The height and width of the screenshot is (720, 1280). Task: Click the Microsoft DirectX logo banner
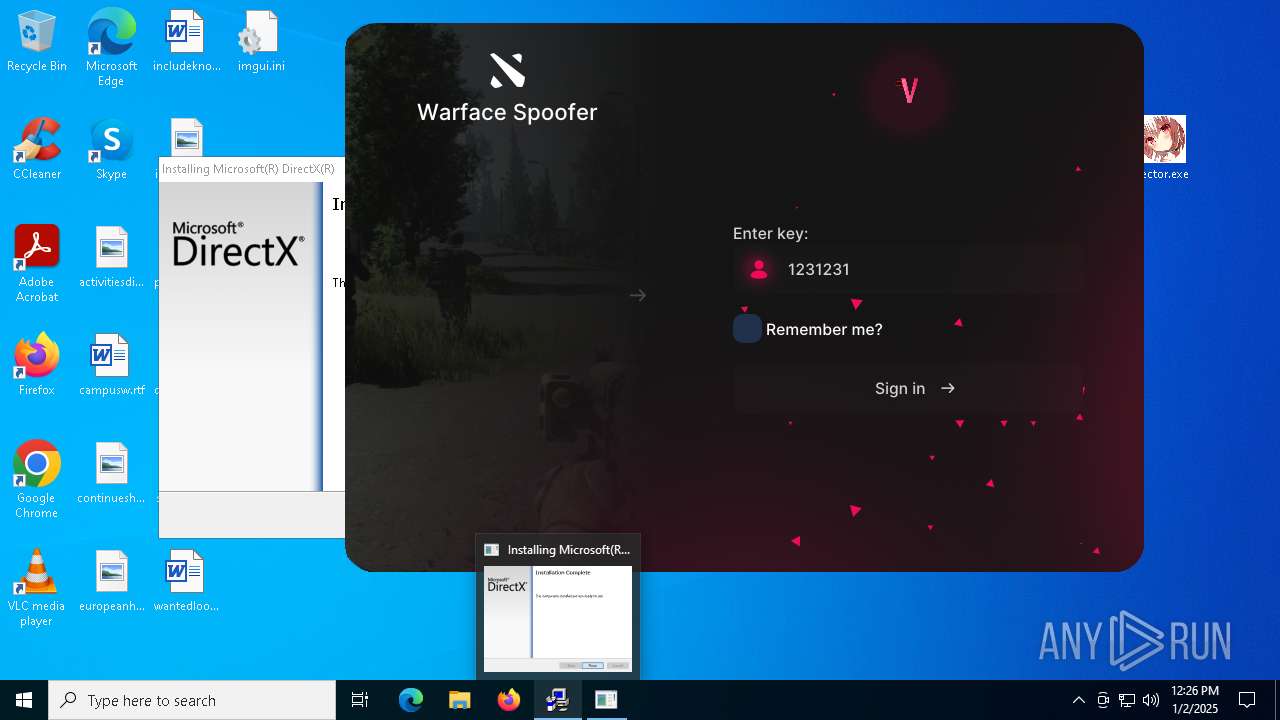pos(238,244)
